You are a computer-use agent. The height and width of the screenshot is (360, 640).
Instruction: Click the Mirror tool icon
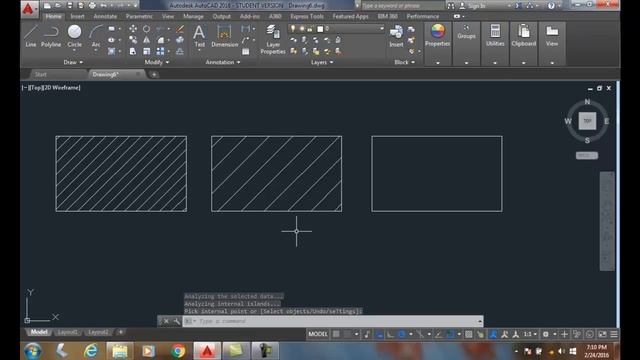(146, 40)
